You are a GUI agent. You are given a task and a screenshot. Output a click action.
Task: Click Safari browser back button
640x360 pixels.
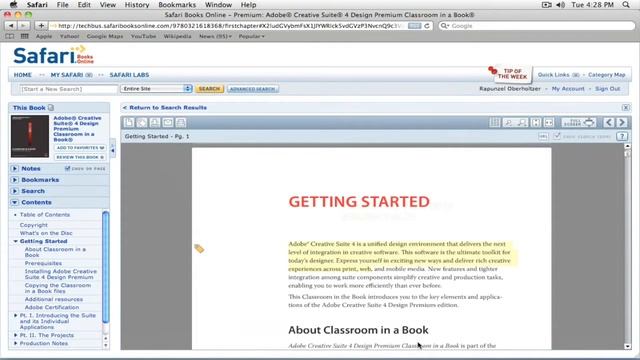[11, 26]
